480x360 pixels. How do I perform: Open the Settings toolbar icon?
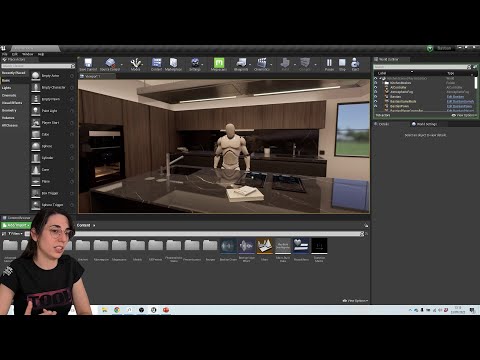[x=195, y=64]
